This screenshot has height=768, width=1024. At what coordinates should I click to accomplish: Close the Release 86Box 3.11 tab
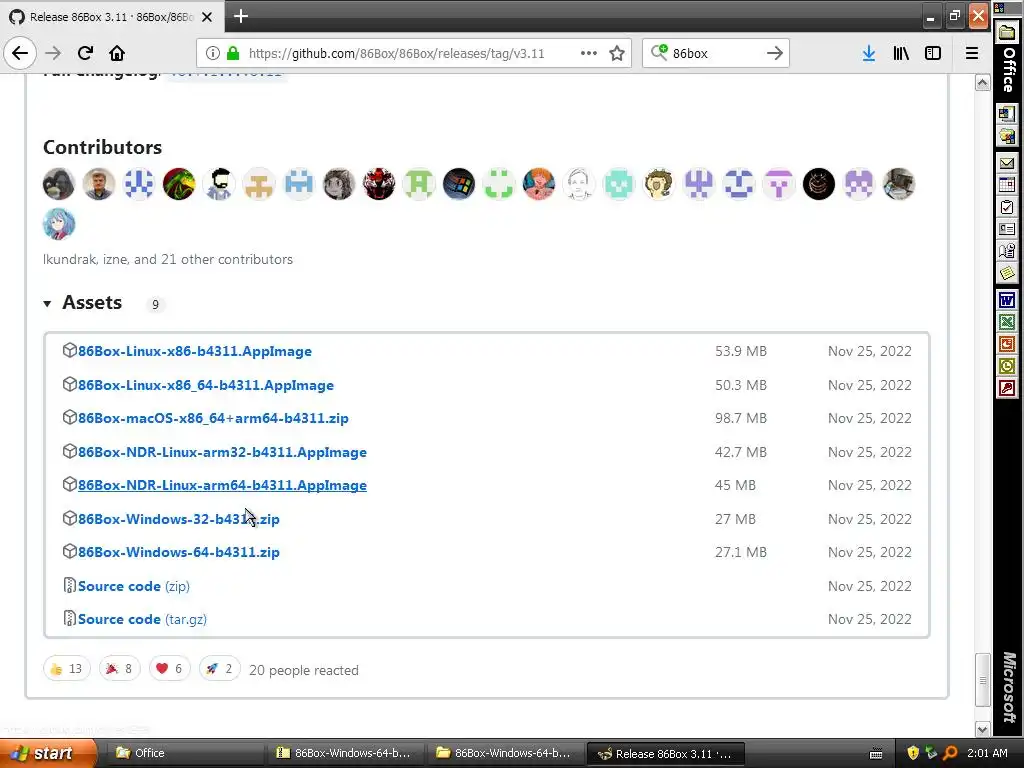(207, 17)
